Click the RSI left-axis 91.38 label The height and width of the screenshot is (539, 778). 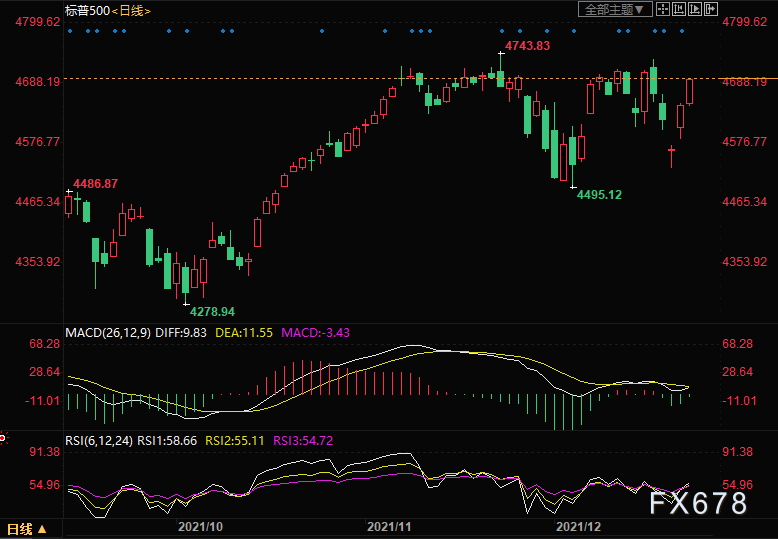(x=45, y=452)
